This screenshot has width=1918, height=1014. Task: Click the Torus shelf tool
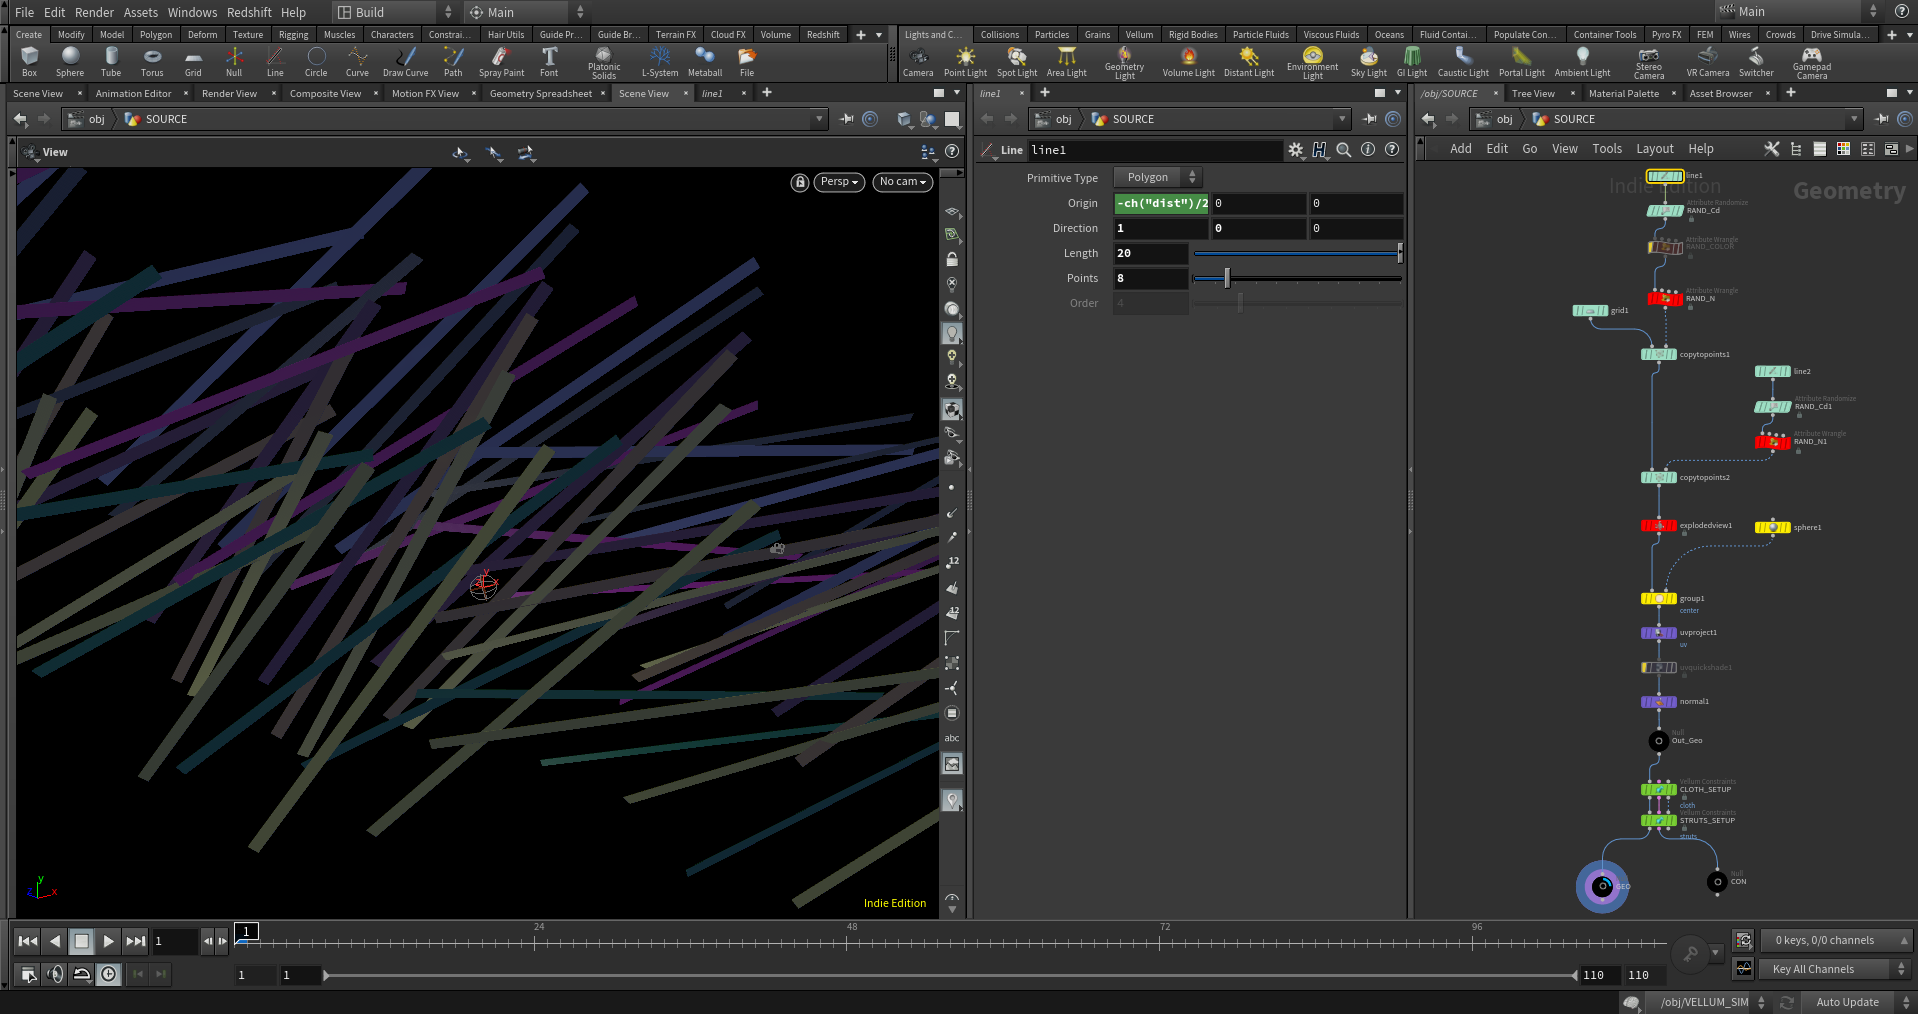coord(152,61)
